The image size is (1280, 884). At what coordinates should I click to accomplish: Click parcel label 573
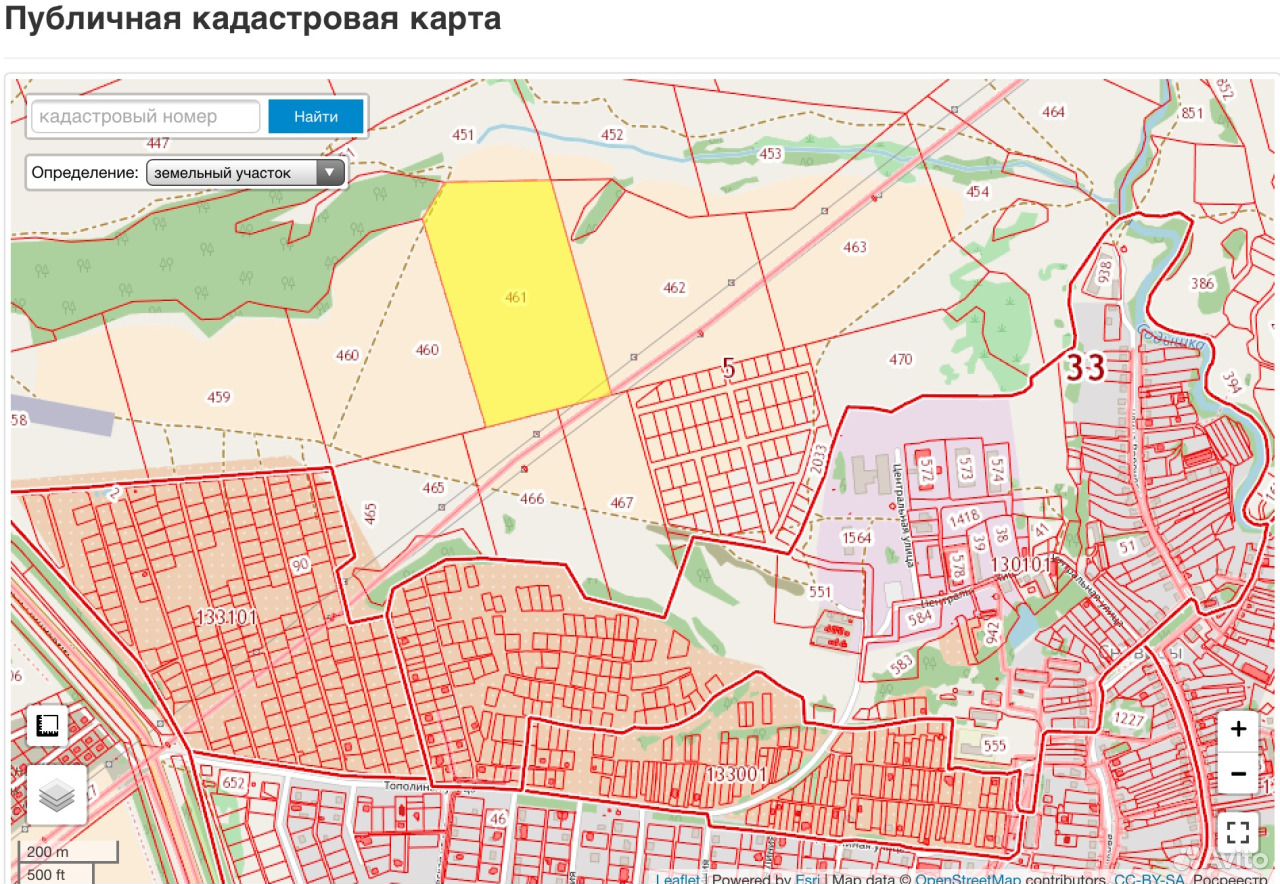[965, 468]
